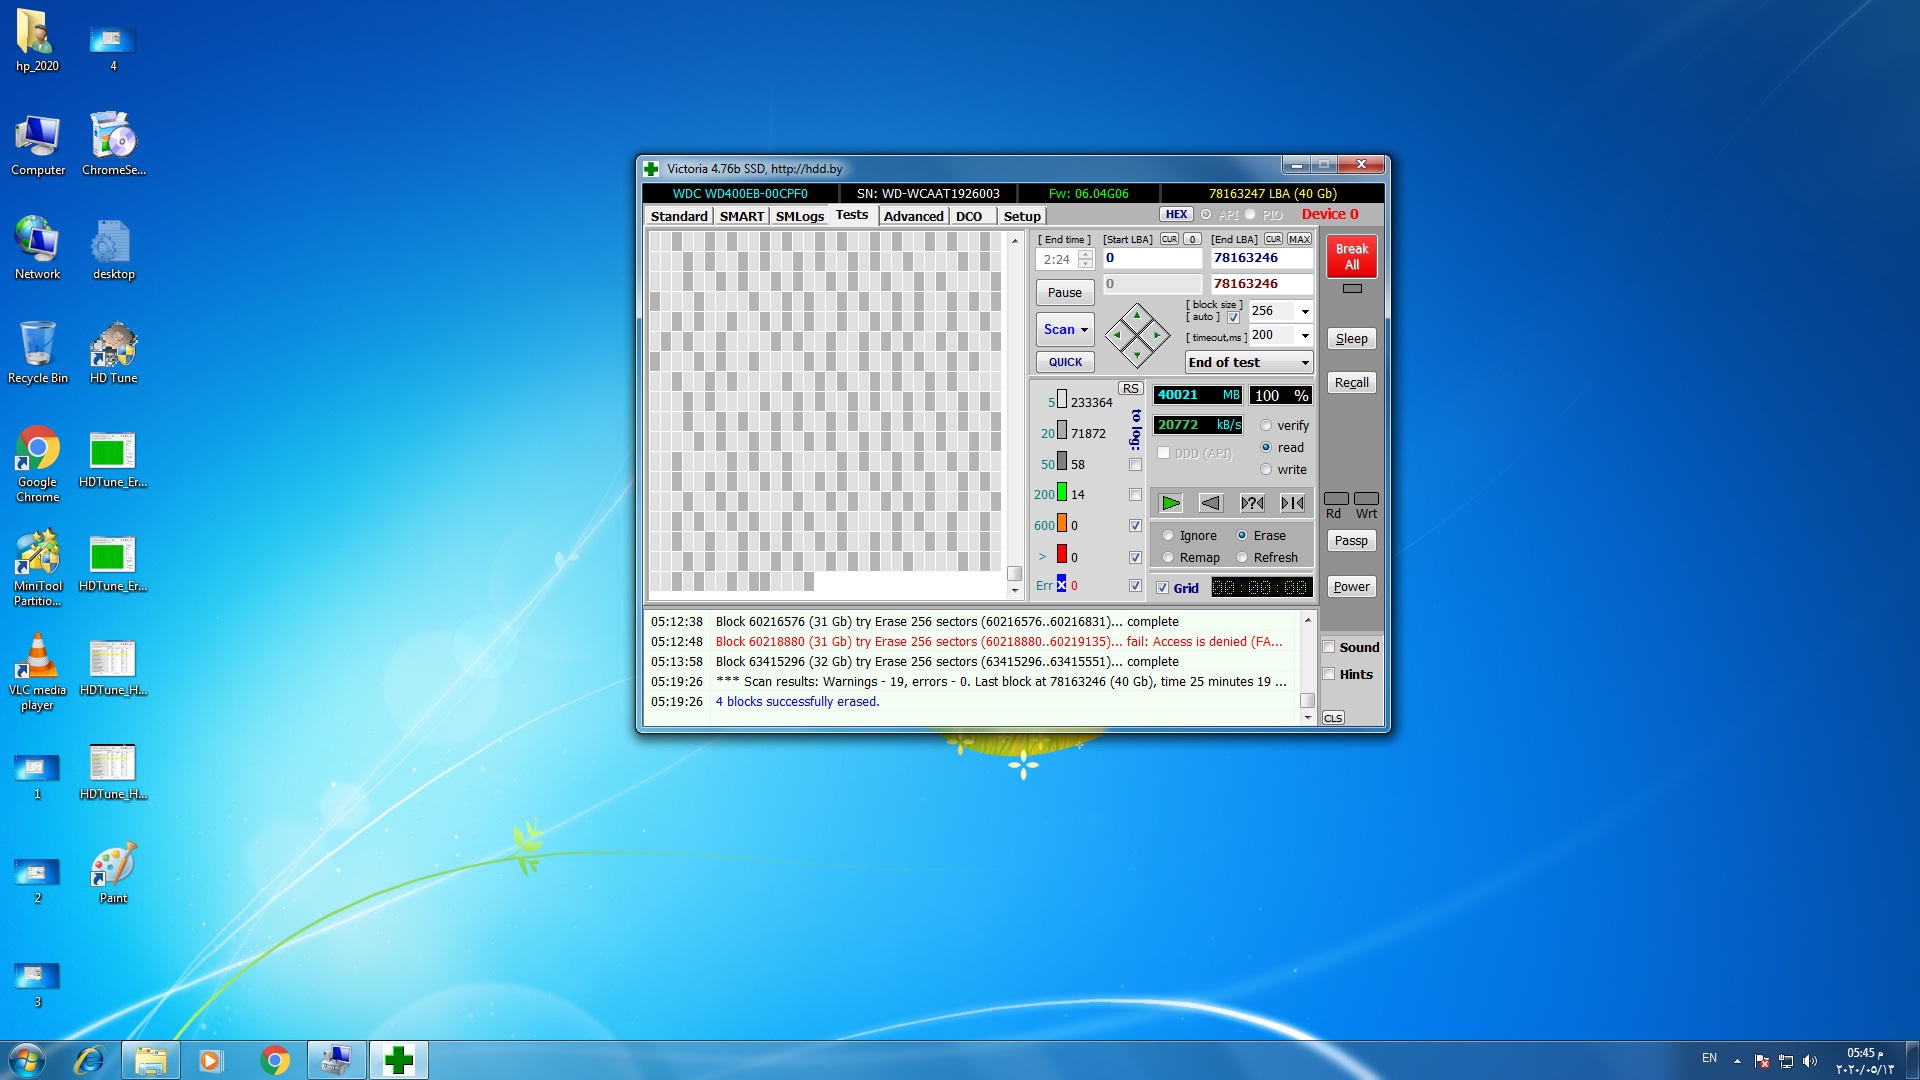Click the End time spinner down arrow
The image size is (1920, 1080).
(x=1085, y=264)
